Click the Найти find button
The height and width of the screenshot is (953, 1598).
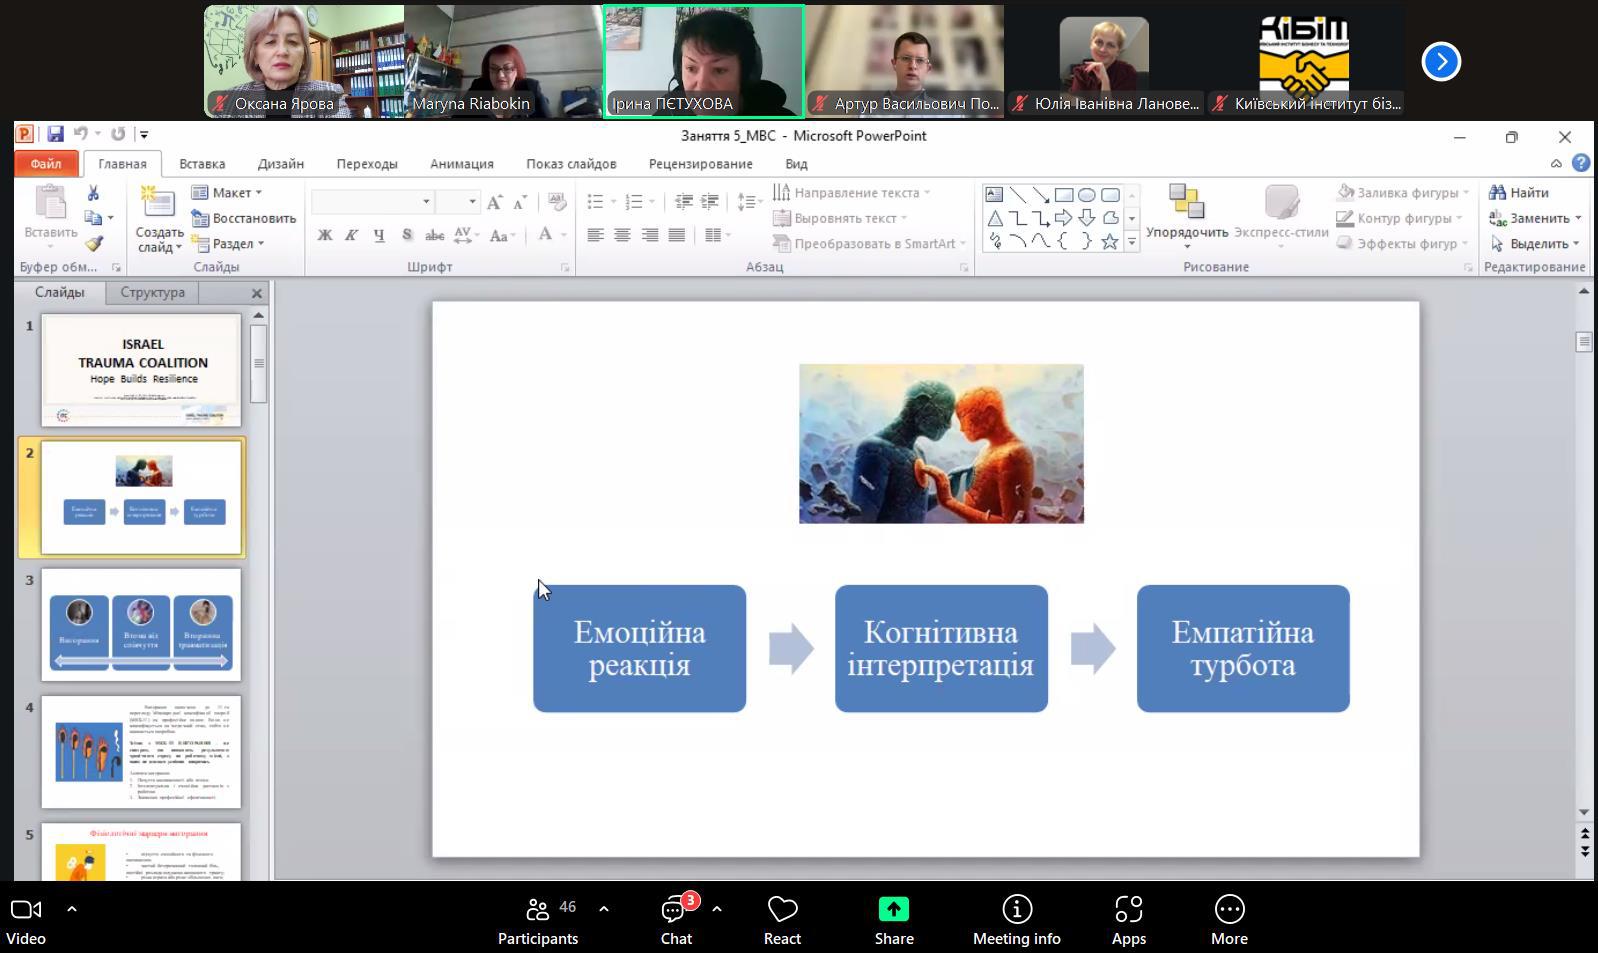coord(1519,192)
